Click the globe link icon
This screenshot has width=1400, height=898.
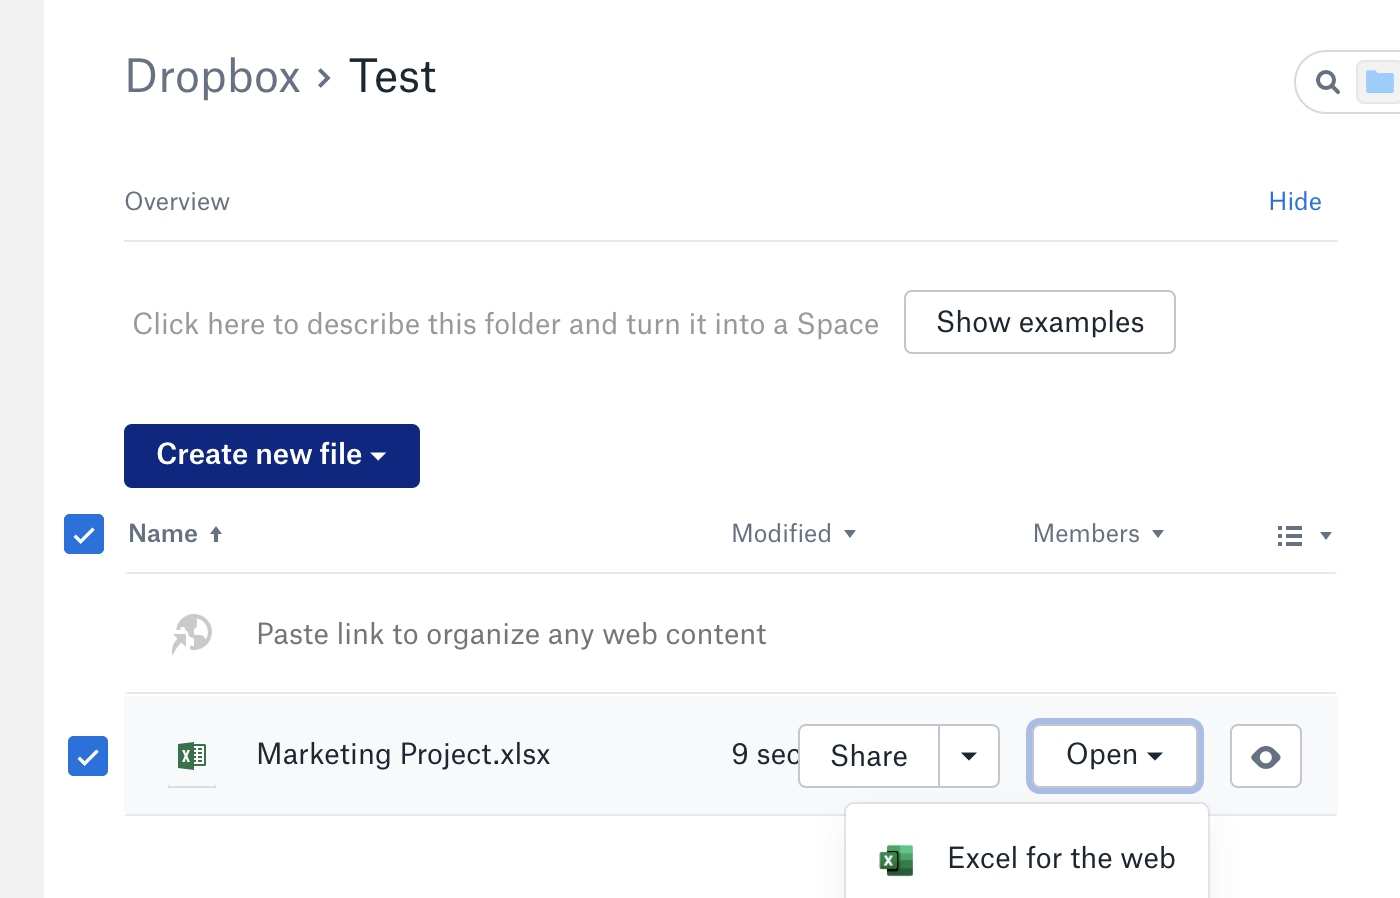click(x=192, y=634)
